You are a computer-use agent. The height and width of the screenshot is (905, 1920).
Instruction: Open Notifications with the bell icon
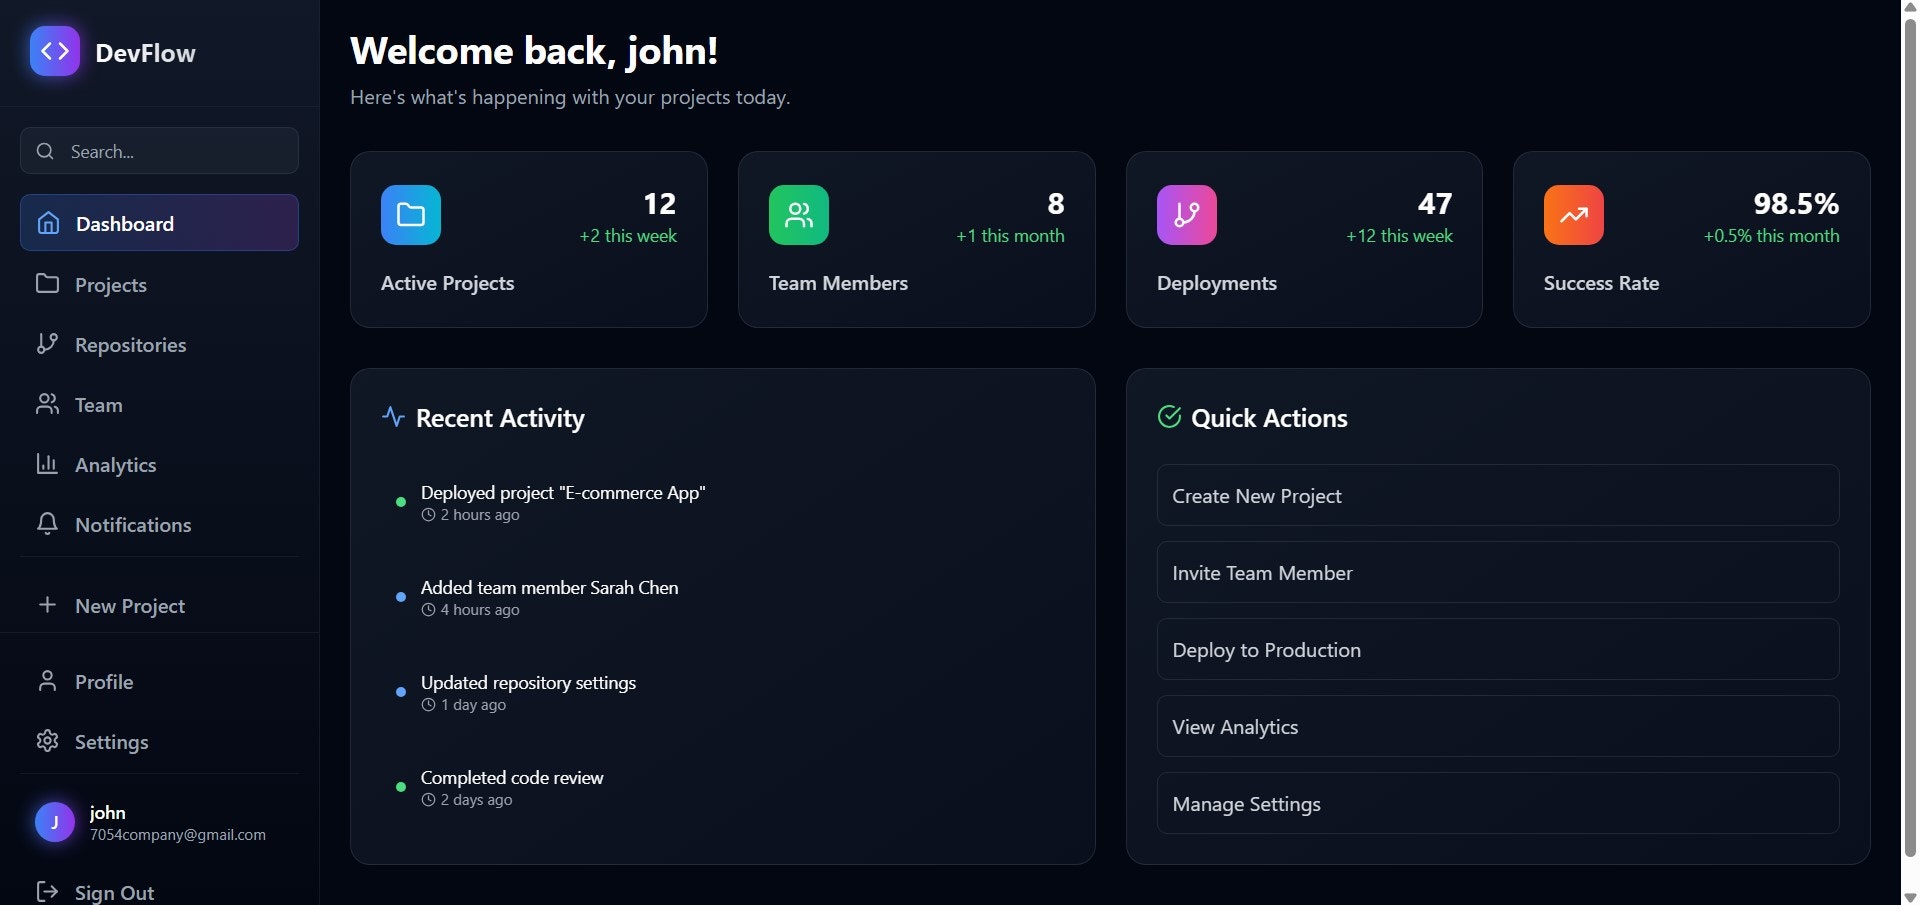[x=47, y=524]
